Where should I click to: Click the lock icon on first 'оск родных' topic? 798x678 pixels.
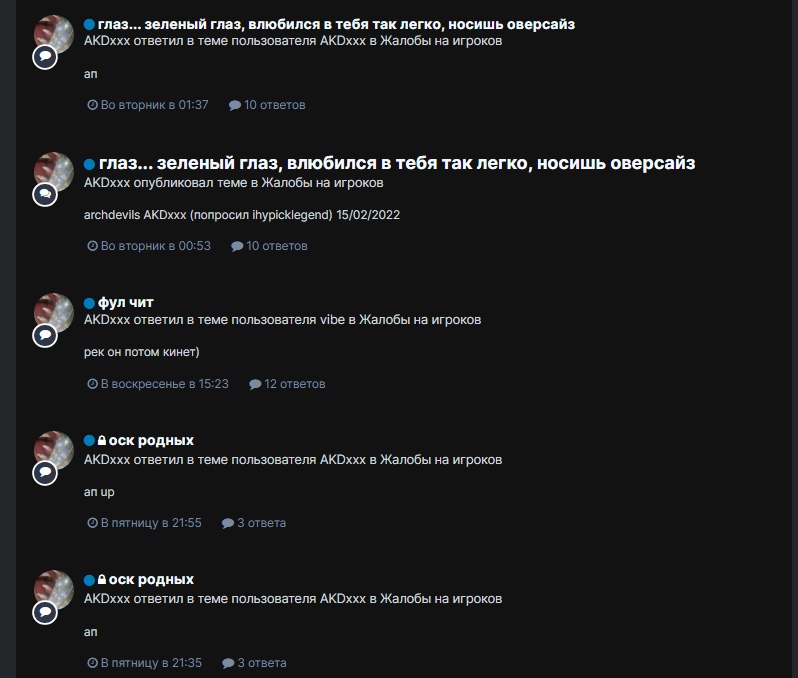point(102,440)
